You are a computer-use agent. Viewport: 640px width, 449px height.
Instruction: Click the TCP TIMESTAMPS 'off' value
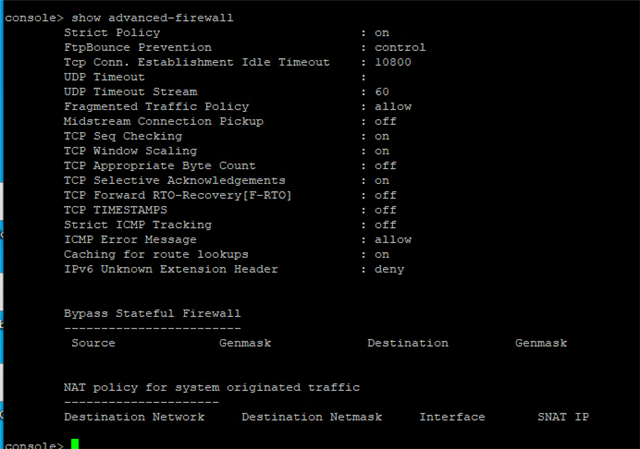point(385,210)
